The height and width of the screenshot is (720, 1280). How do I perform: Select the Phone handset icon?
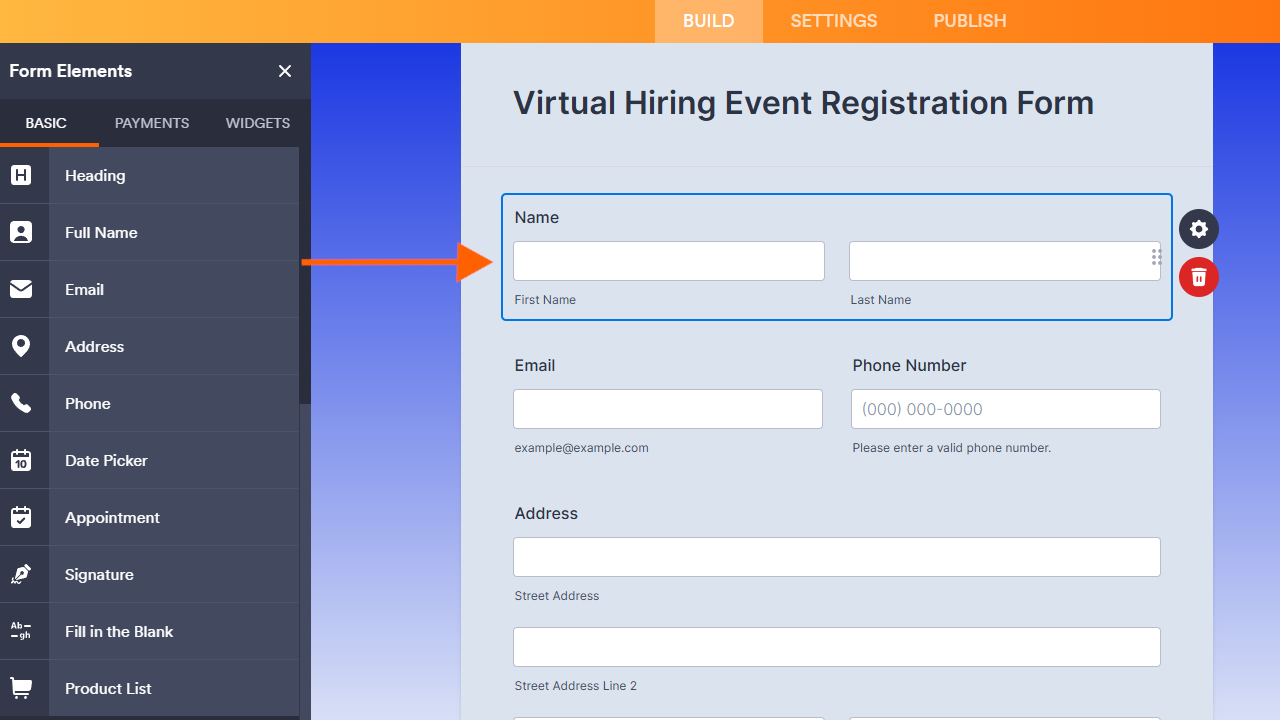21,404
